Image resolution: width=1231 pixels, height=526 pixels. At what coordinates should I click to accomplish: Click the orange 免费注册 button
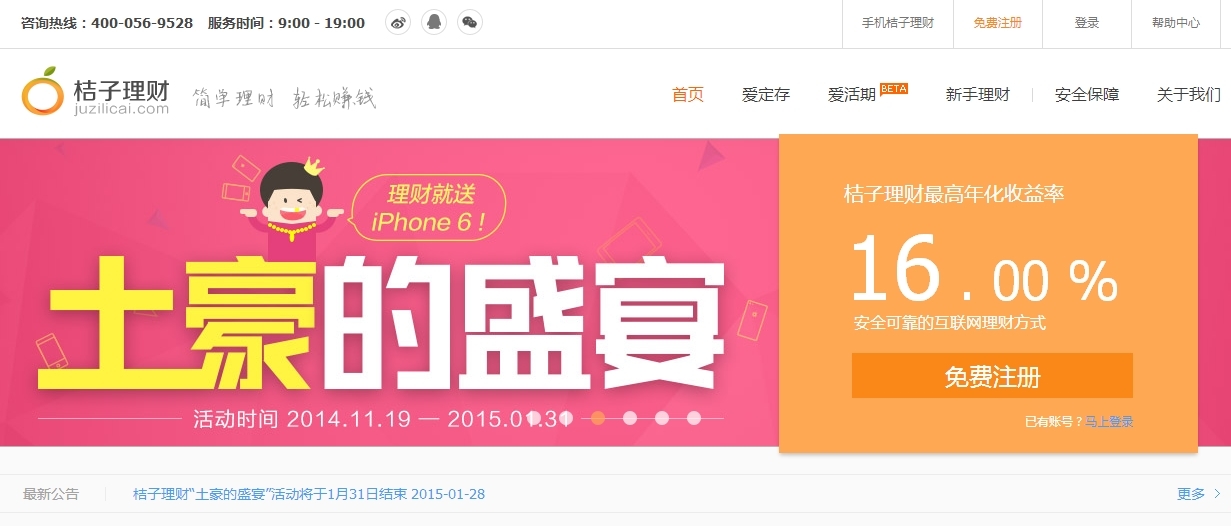(x=992, y=376)
